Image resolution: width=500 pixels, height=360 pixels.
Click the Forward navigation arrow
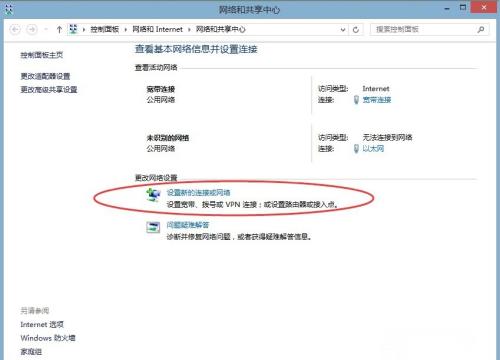point(32,30)
